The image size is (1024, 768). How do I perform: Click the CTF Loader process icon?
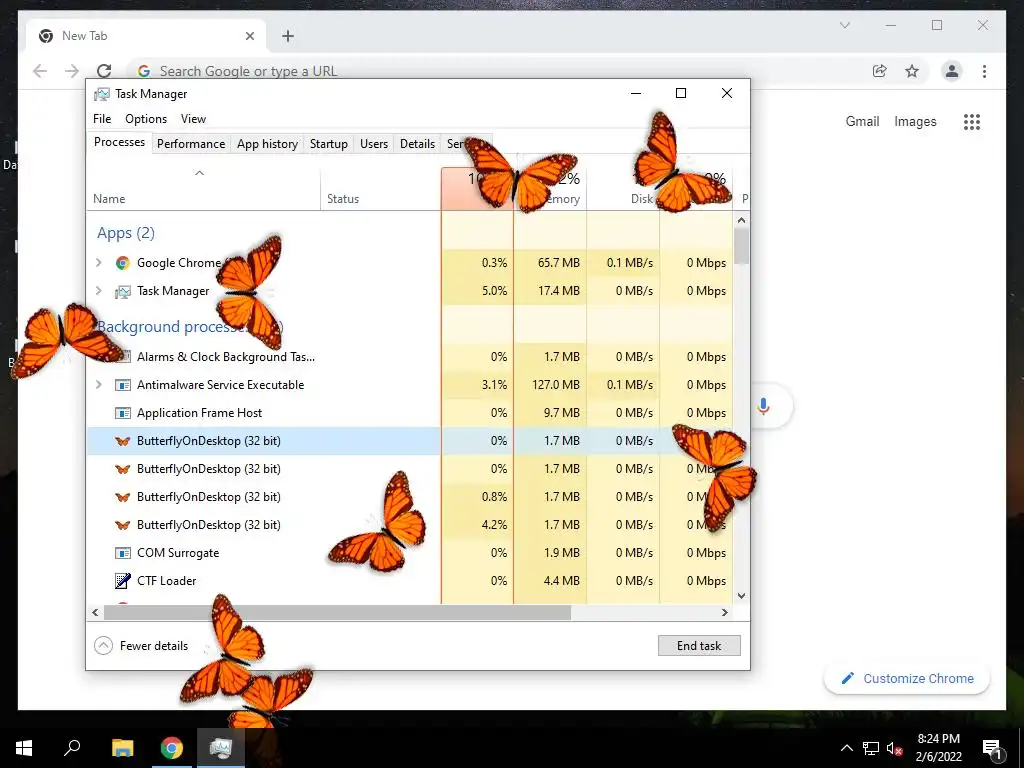(122, 581)
